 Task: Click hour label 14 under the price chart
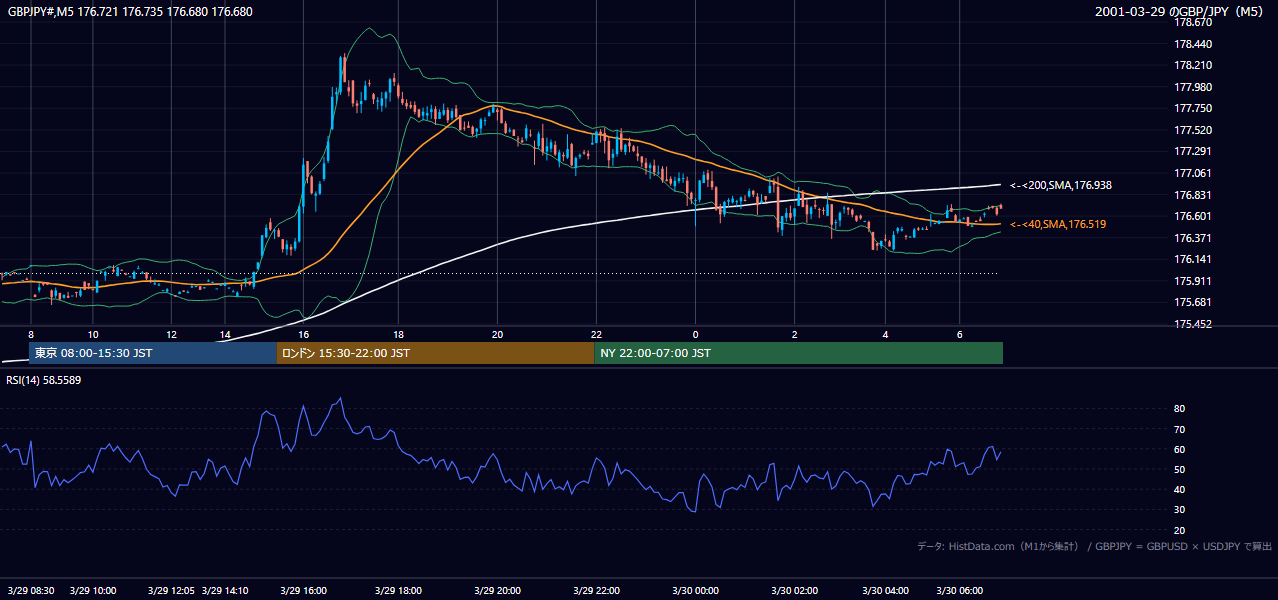point(225,334)
